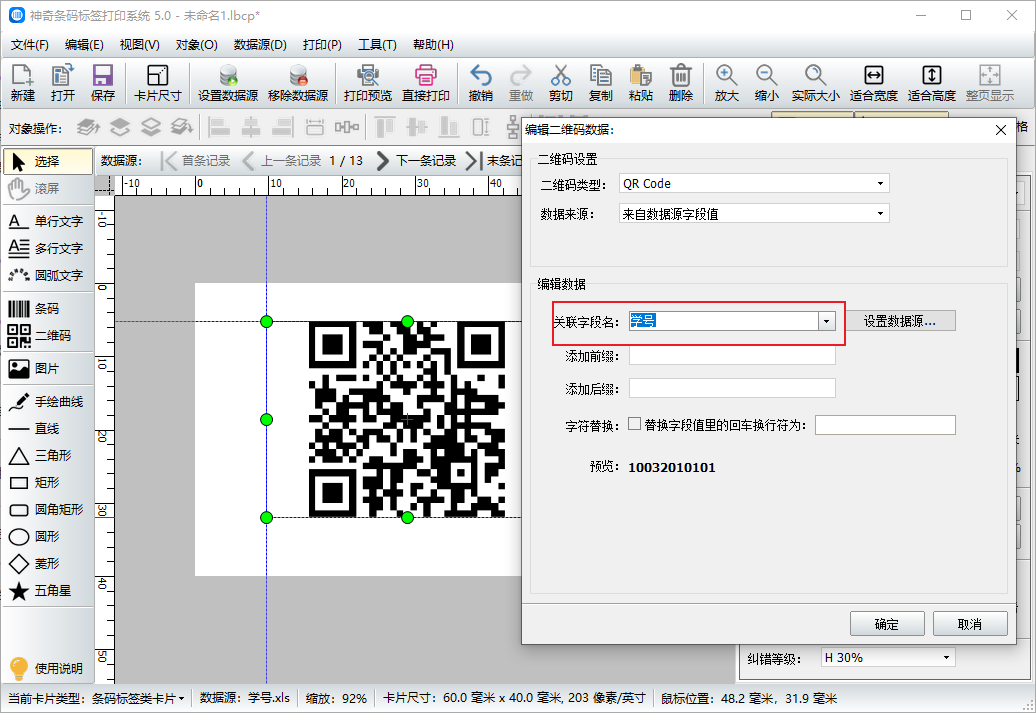Open 卡片尺寸 card size settings
This screenshot has height=713, width=1036.
(x=157, y=82)
